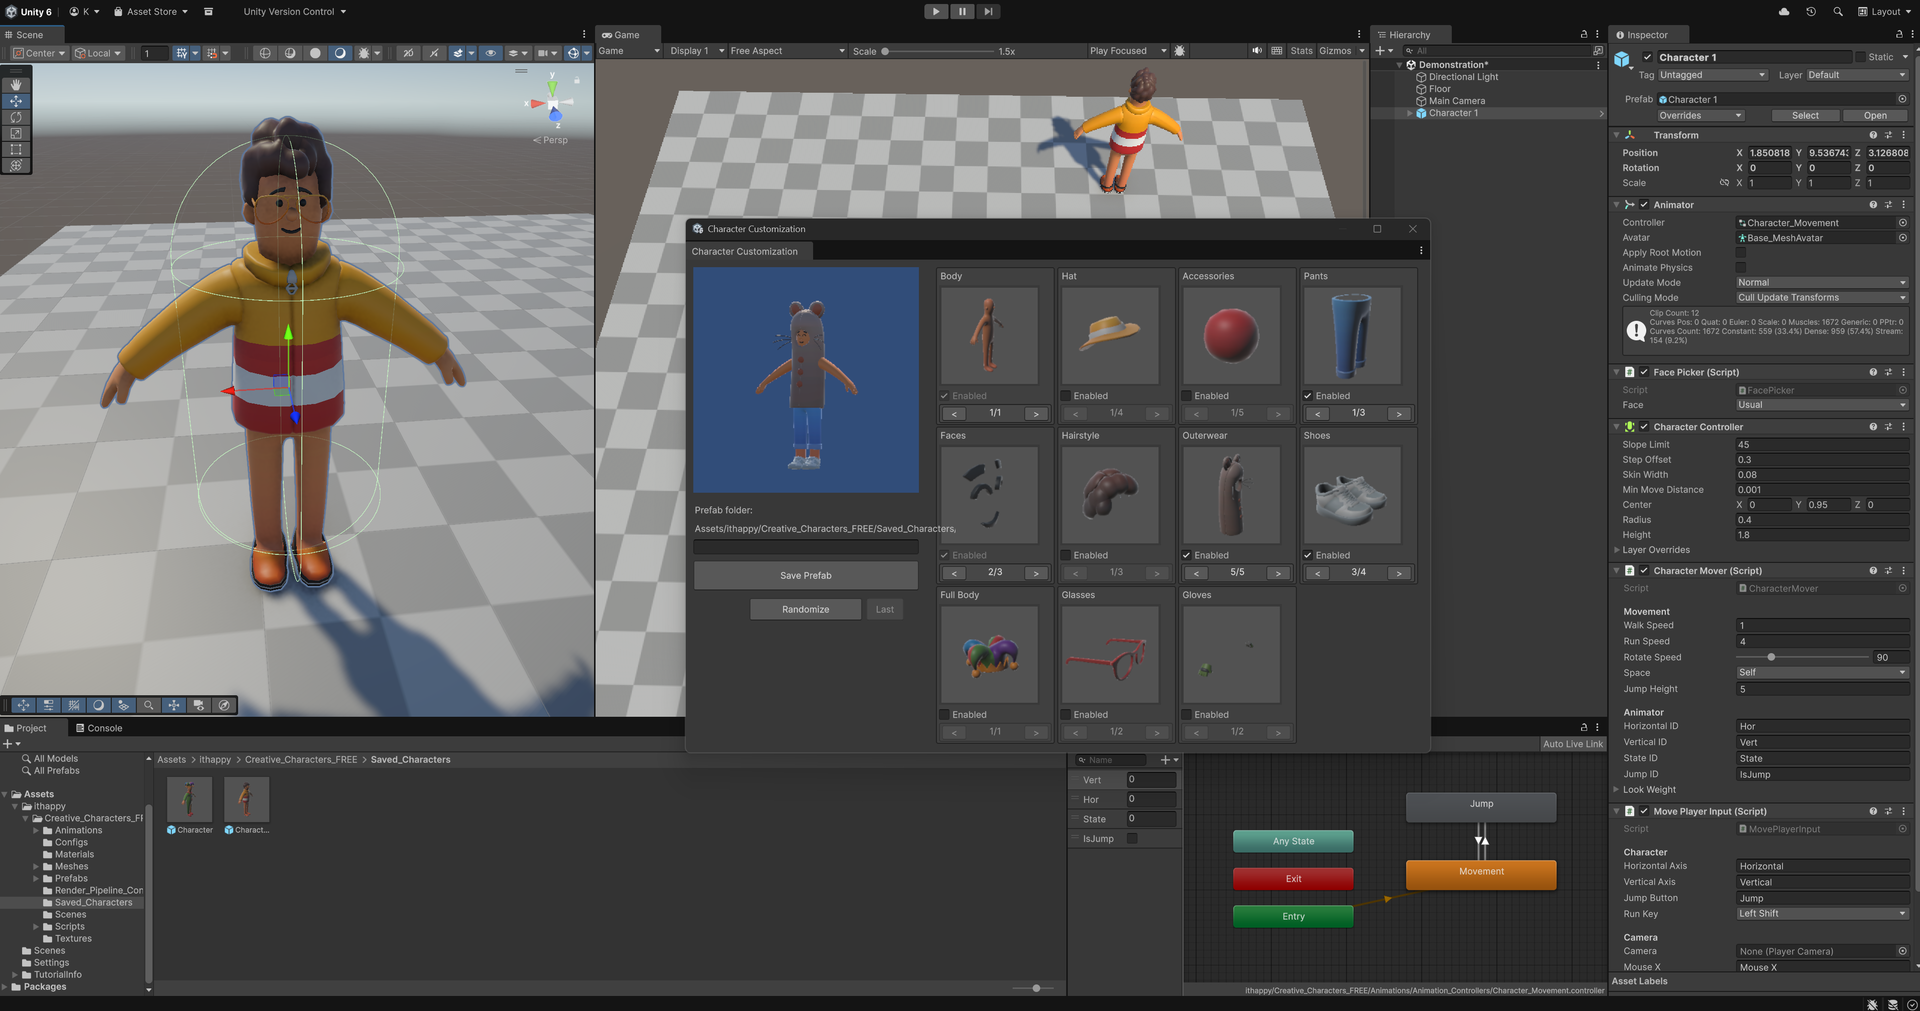Select the Rotate tool in Scene view
Viewport: 1920px width, 1011px height.
[16, 117]
